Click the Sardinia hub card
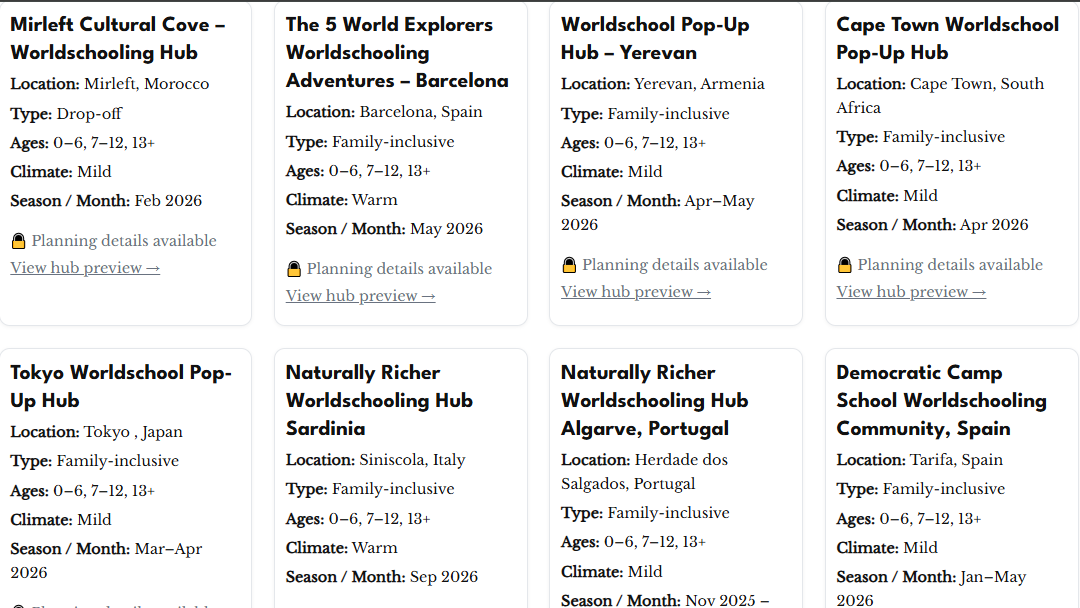This screenshot has height=608, width=1080. tap(400, 480)
